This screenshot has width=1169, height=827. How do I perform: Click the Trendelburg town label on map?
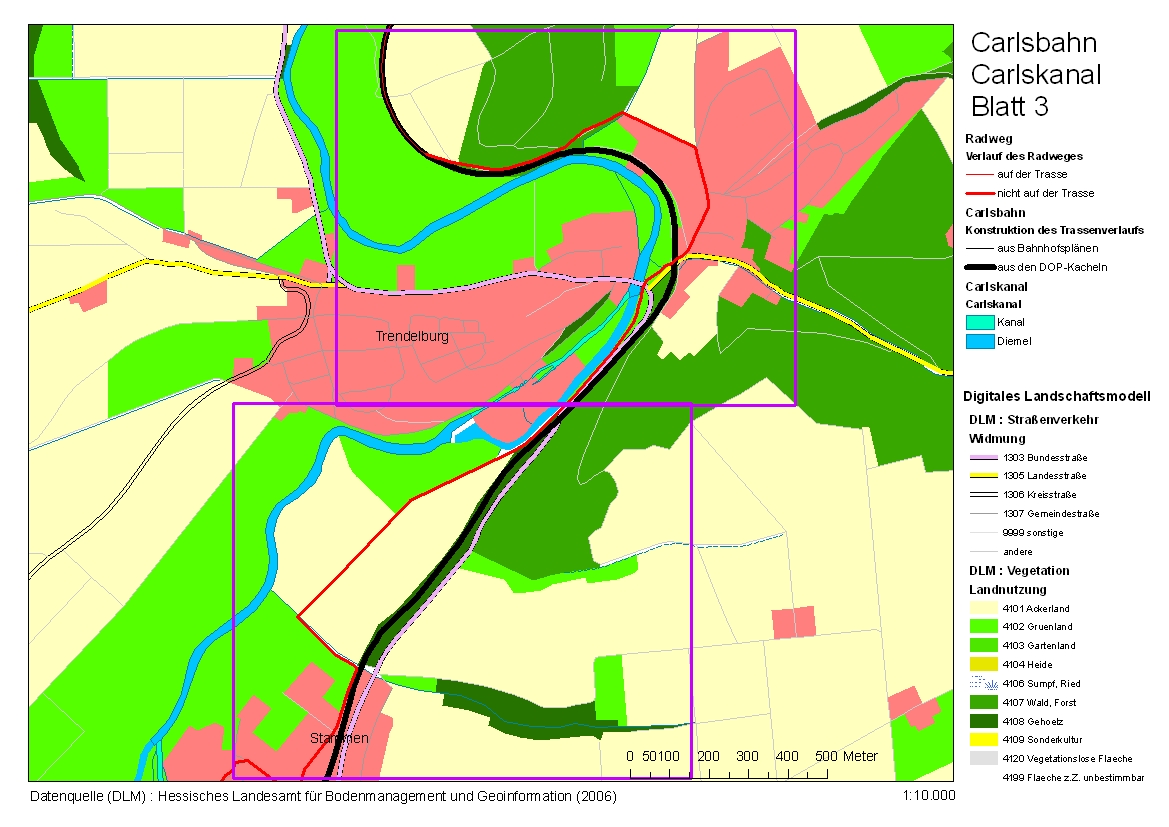(x=412, y=337)
